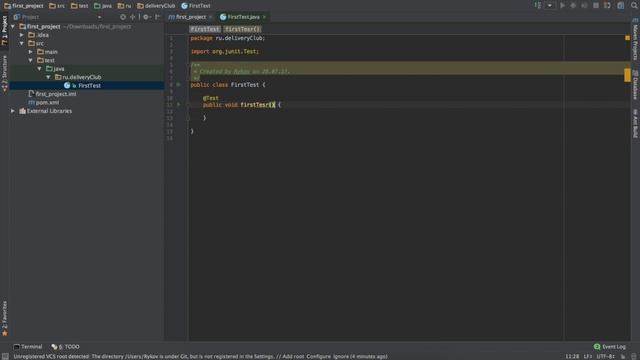Open the Event Log
Screen dimensions: 640x360
click(610, 347)
